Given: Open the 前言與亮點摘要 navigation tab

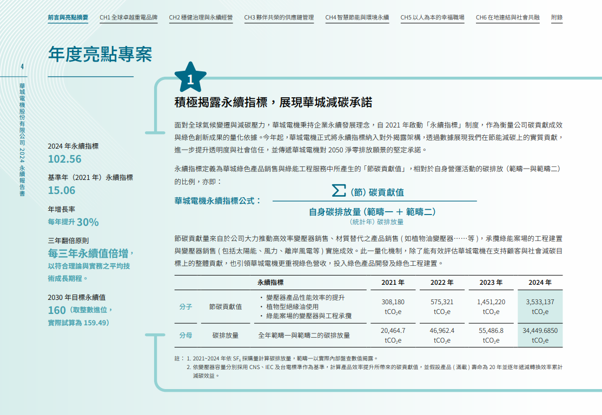Looking at the screenshot, I should (68, 18).
